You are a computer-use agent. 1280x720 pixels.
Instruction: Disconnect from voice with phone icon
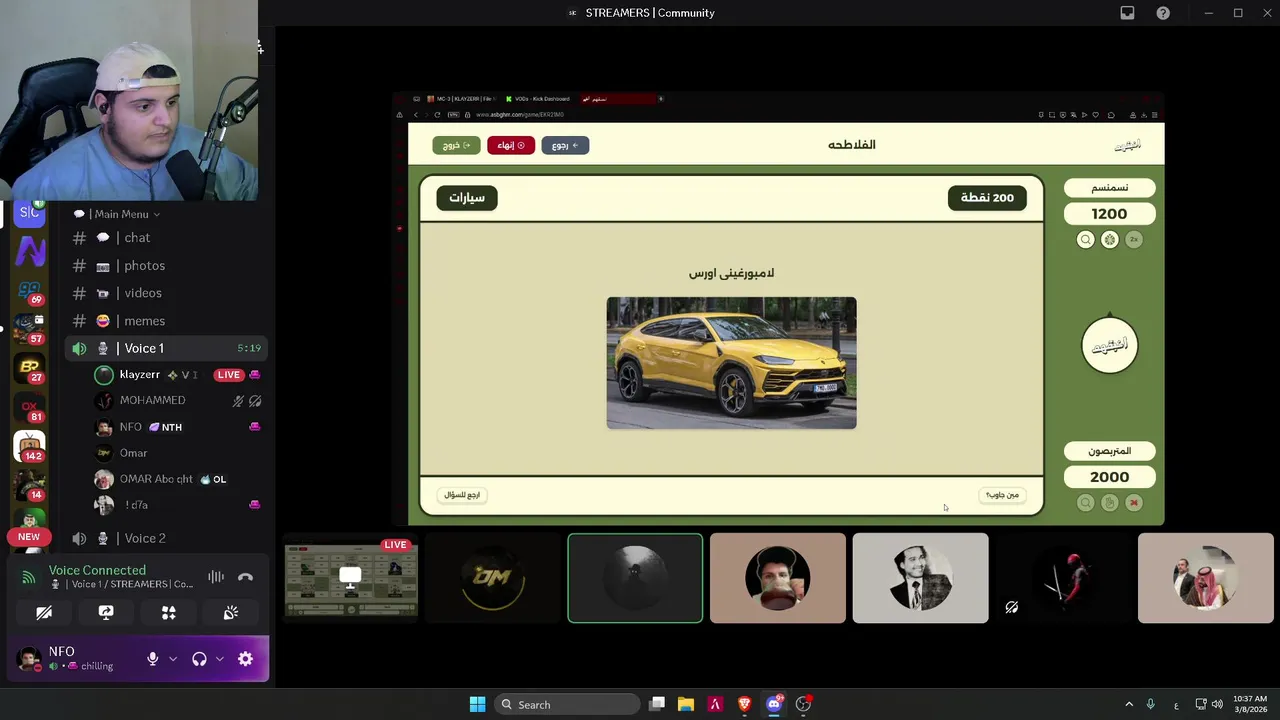(245, 577)
